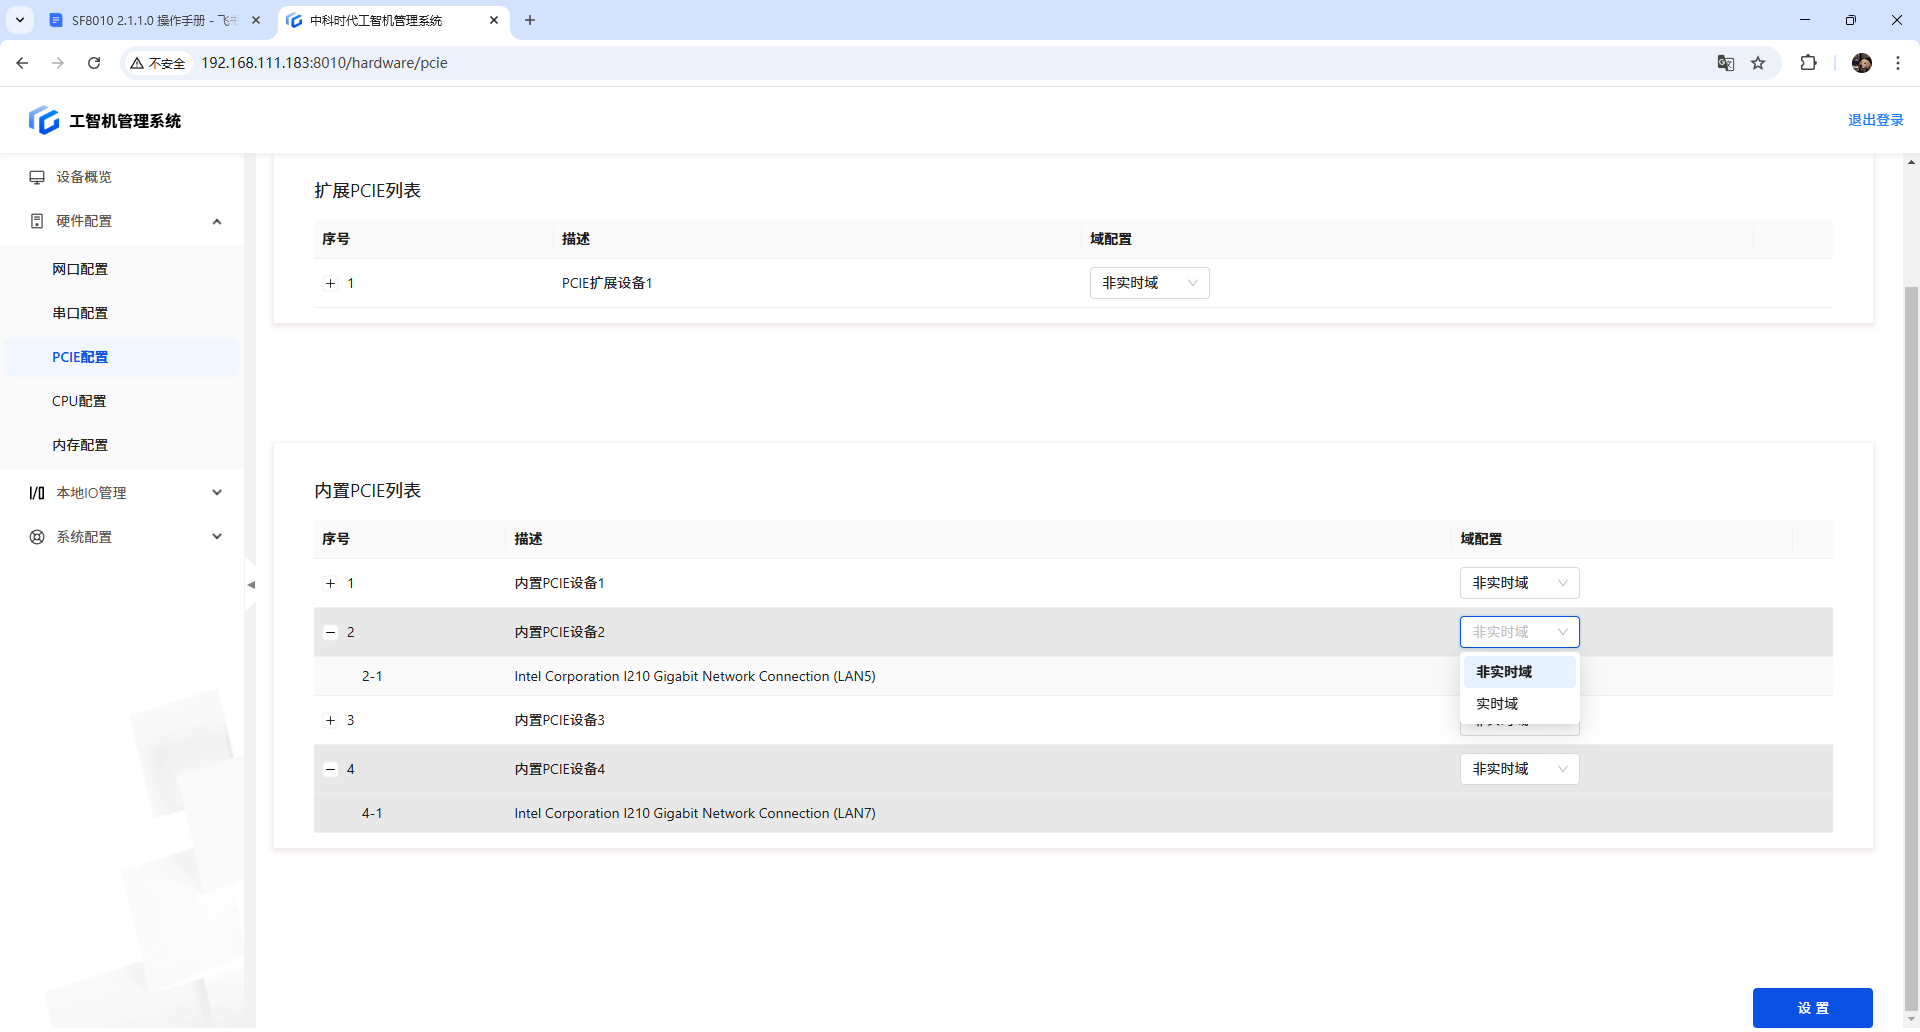This screenshot has width=1920, height=1032.
Task: Expand the 本地IO管理 sidebar menu
Action: click(124, 493)
